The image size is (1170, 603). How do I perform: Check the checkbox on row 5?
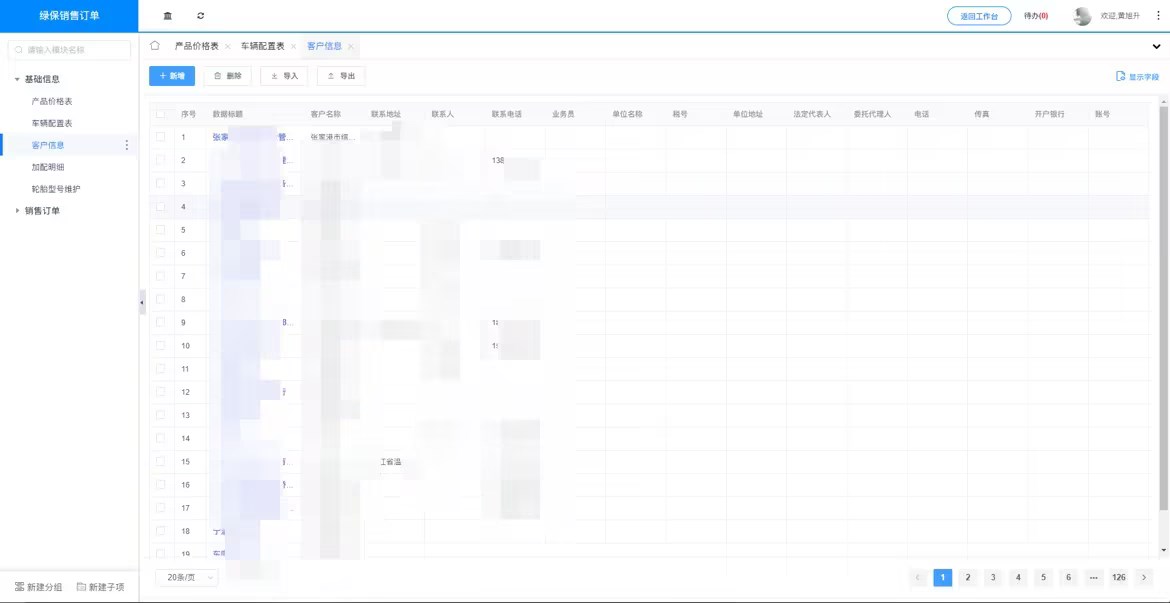point(161,229)
